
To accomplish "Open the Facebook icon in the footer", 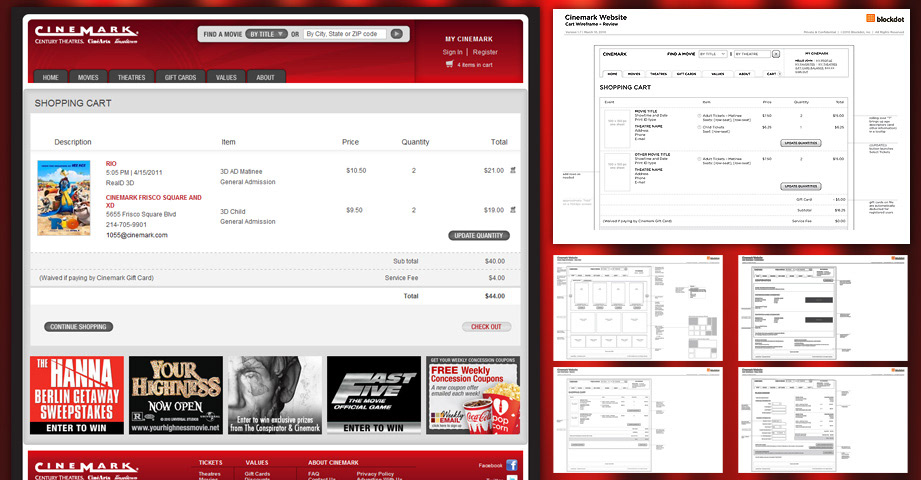I will tap(512, 465).
